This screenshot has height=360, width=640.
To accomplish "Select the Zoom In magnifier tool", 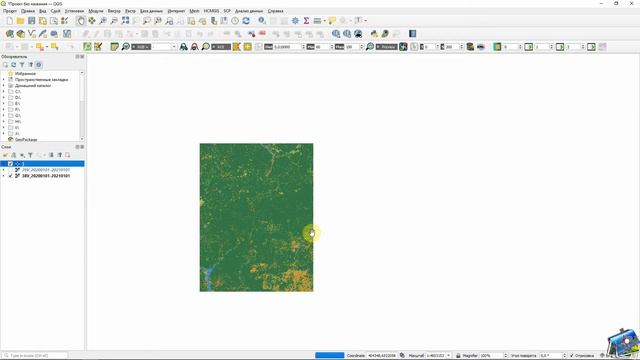I will point(103,21).
